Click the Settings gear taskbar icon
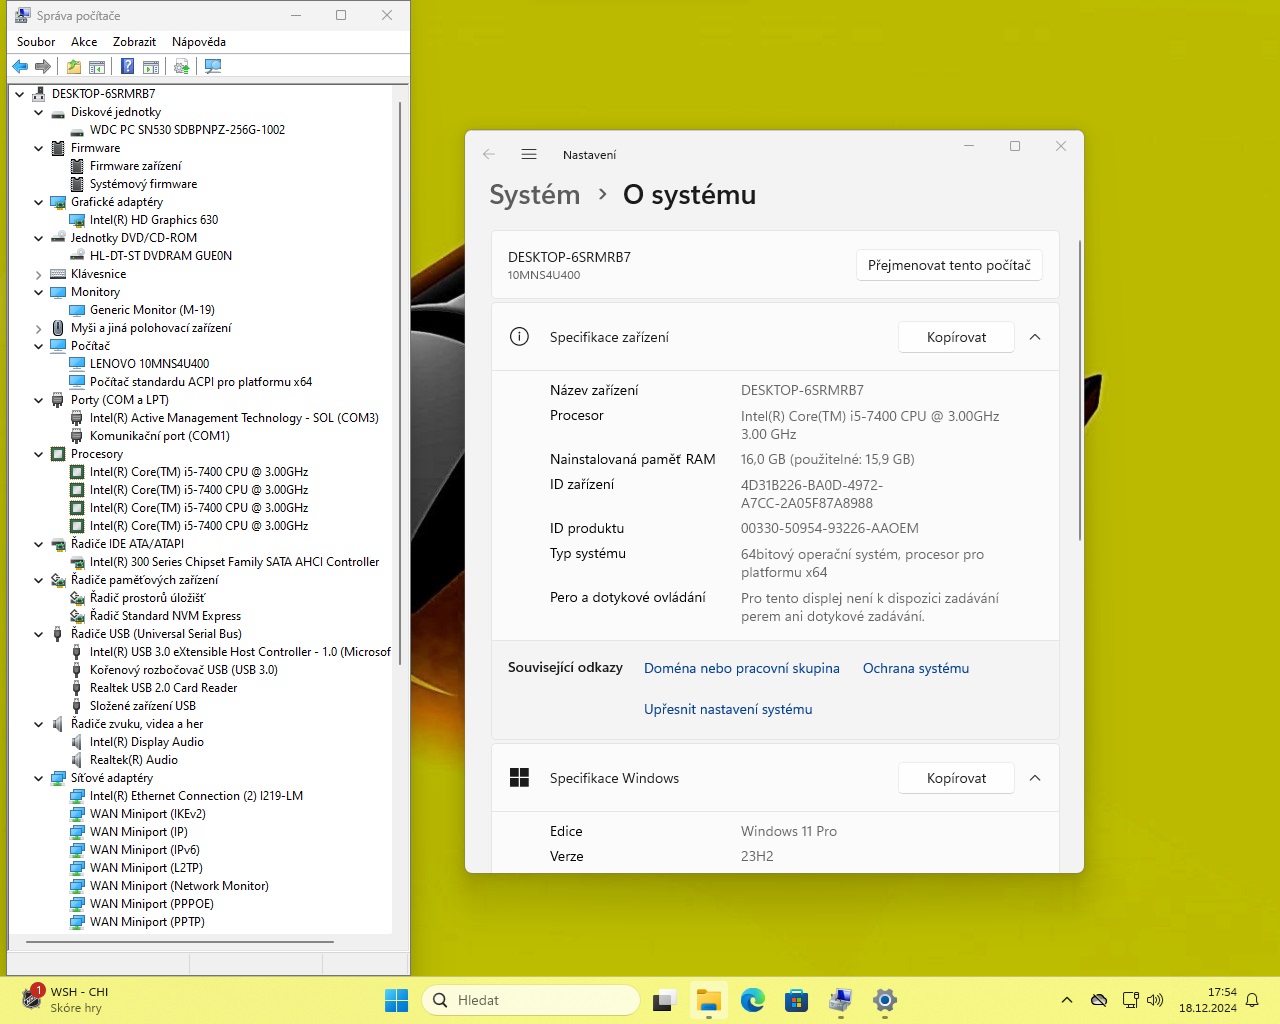Image resolution: width=1280 pixels, height=1024 pixels. (885, 1000)
